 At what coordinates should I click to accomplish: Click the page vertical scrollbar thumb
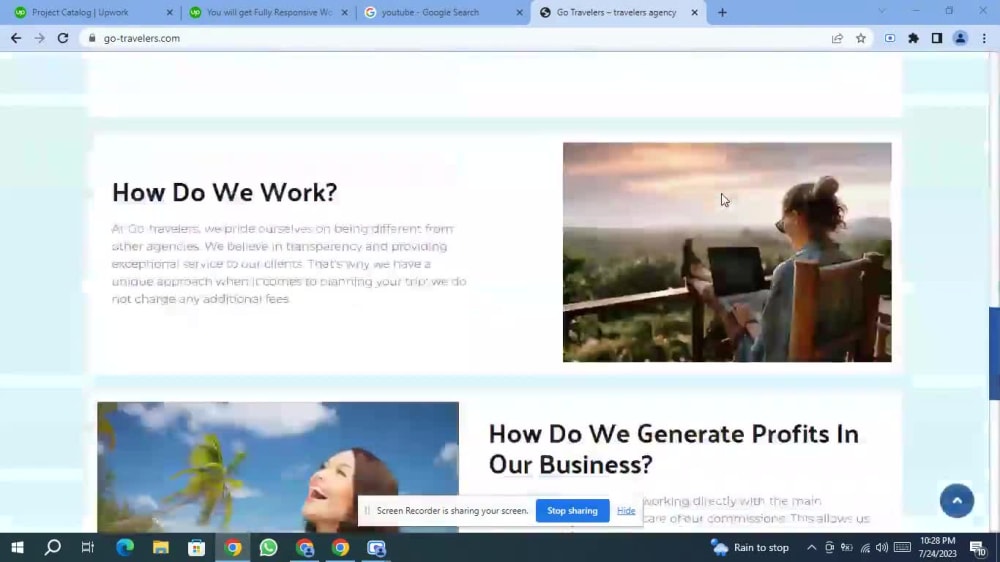(x=994, y=353)
